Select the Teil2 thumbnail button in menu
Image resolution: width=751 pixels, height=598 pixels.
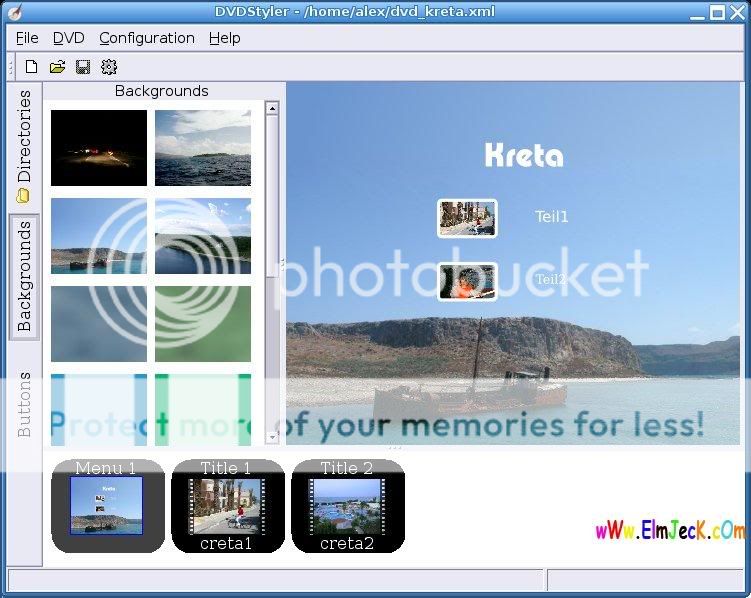click(x=467, y=282)
